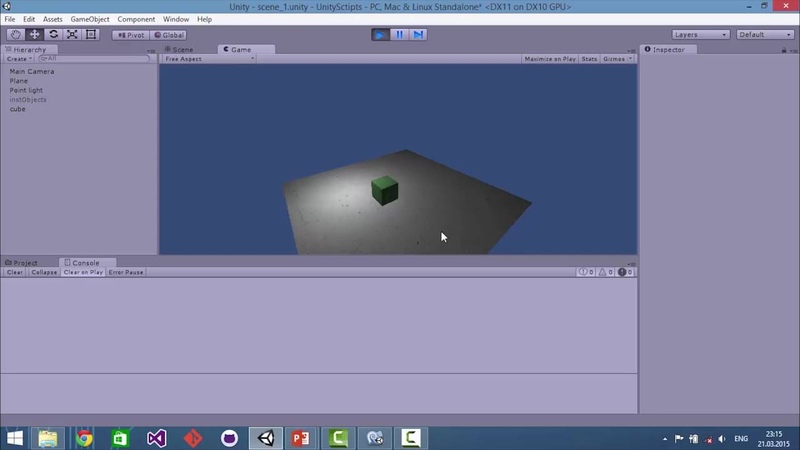Open the Help menu
Screen dimensions: 800x450
coord(205,19)
